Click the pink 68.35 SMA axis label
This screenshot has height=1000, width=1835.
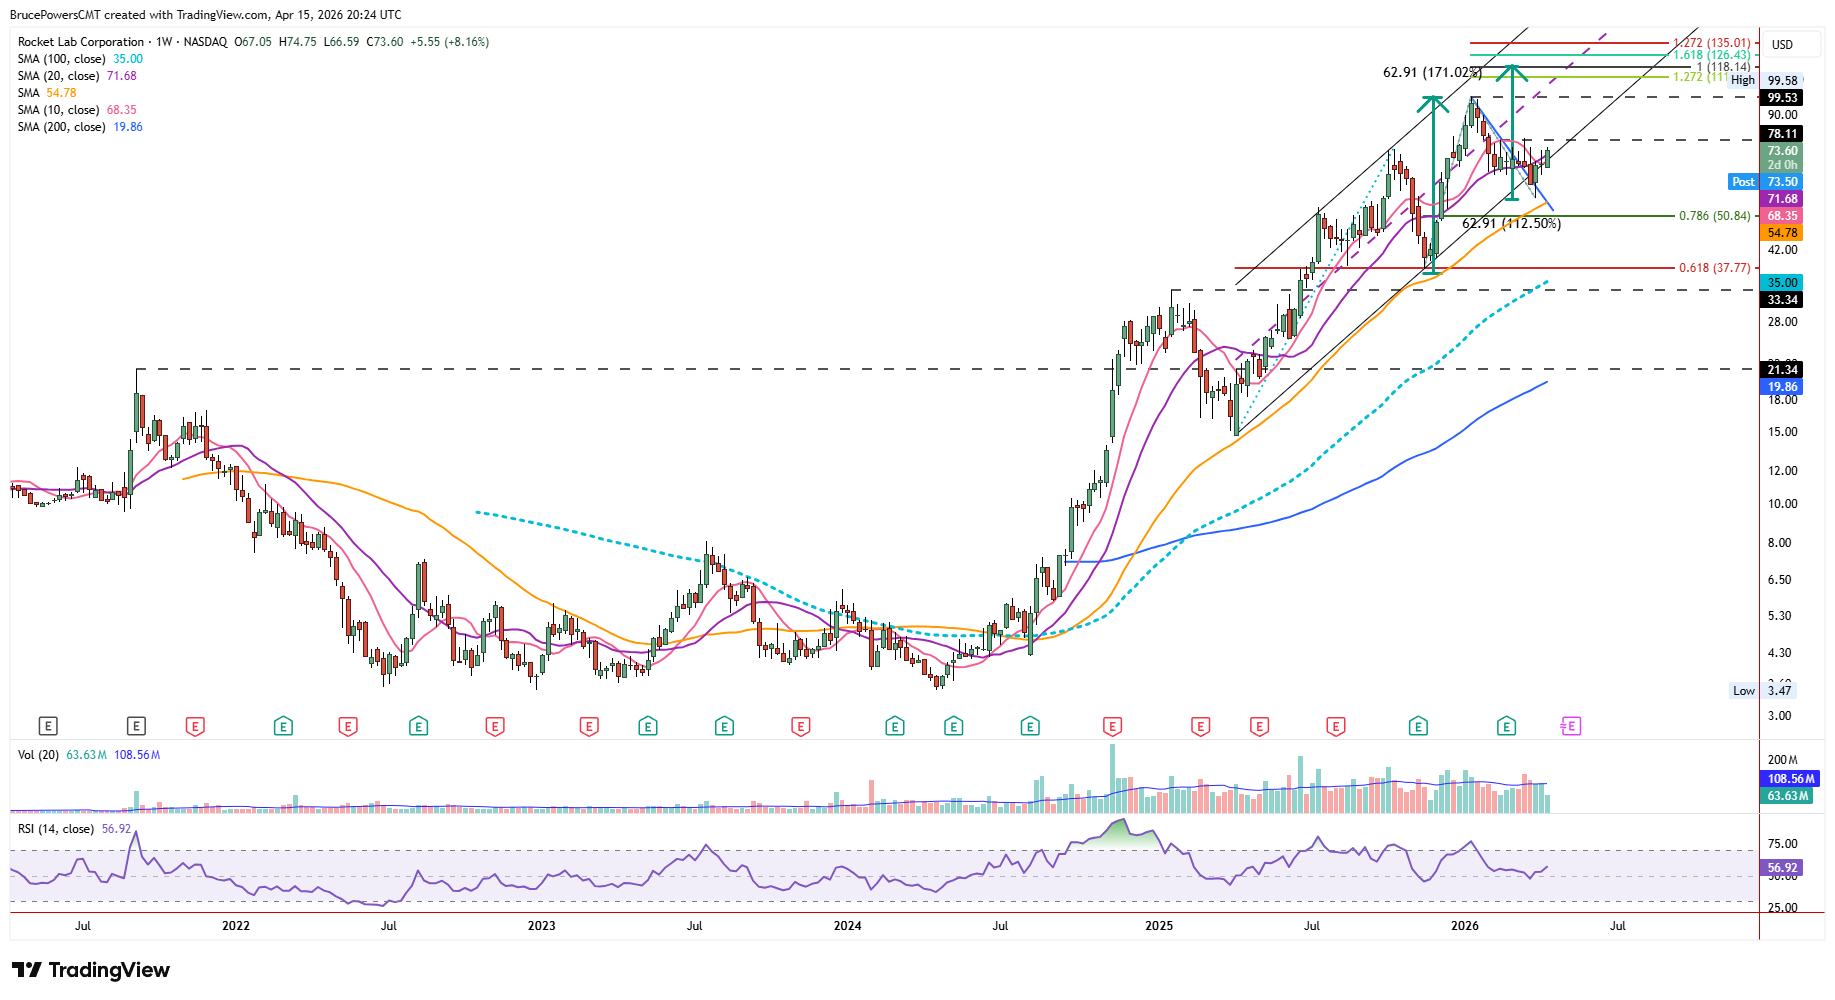click(x=1782, y=216)
